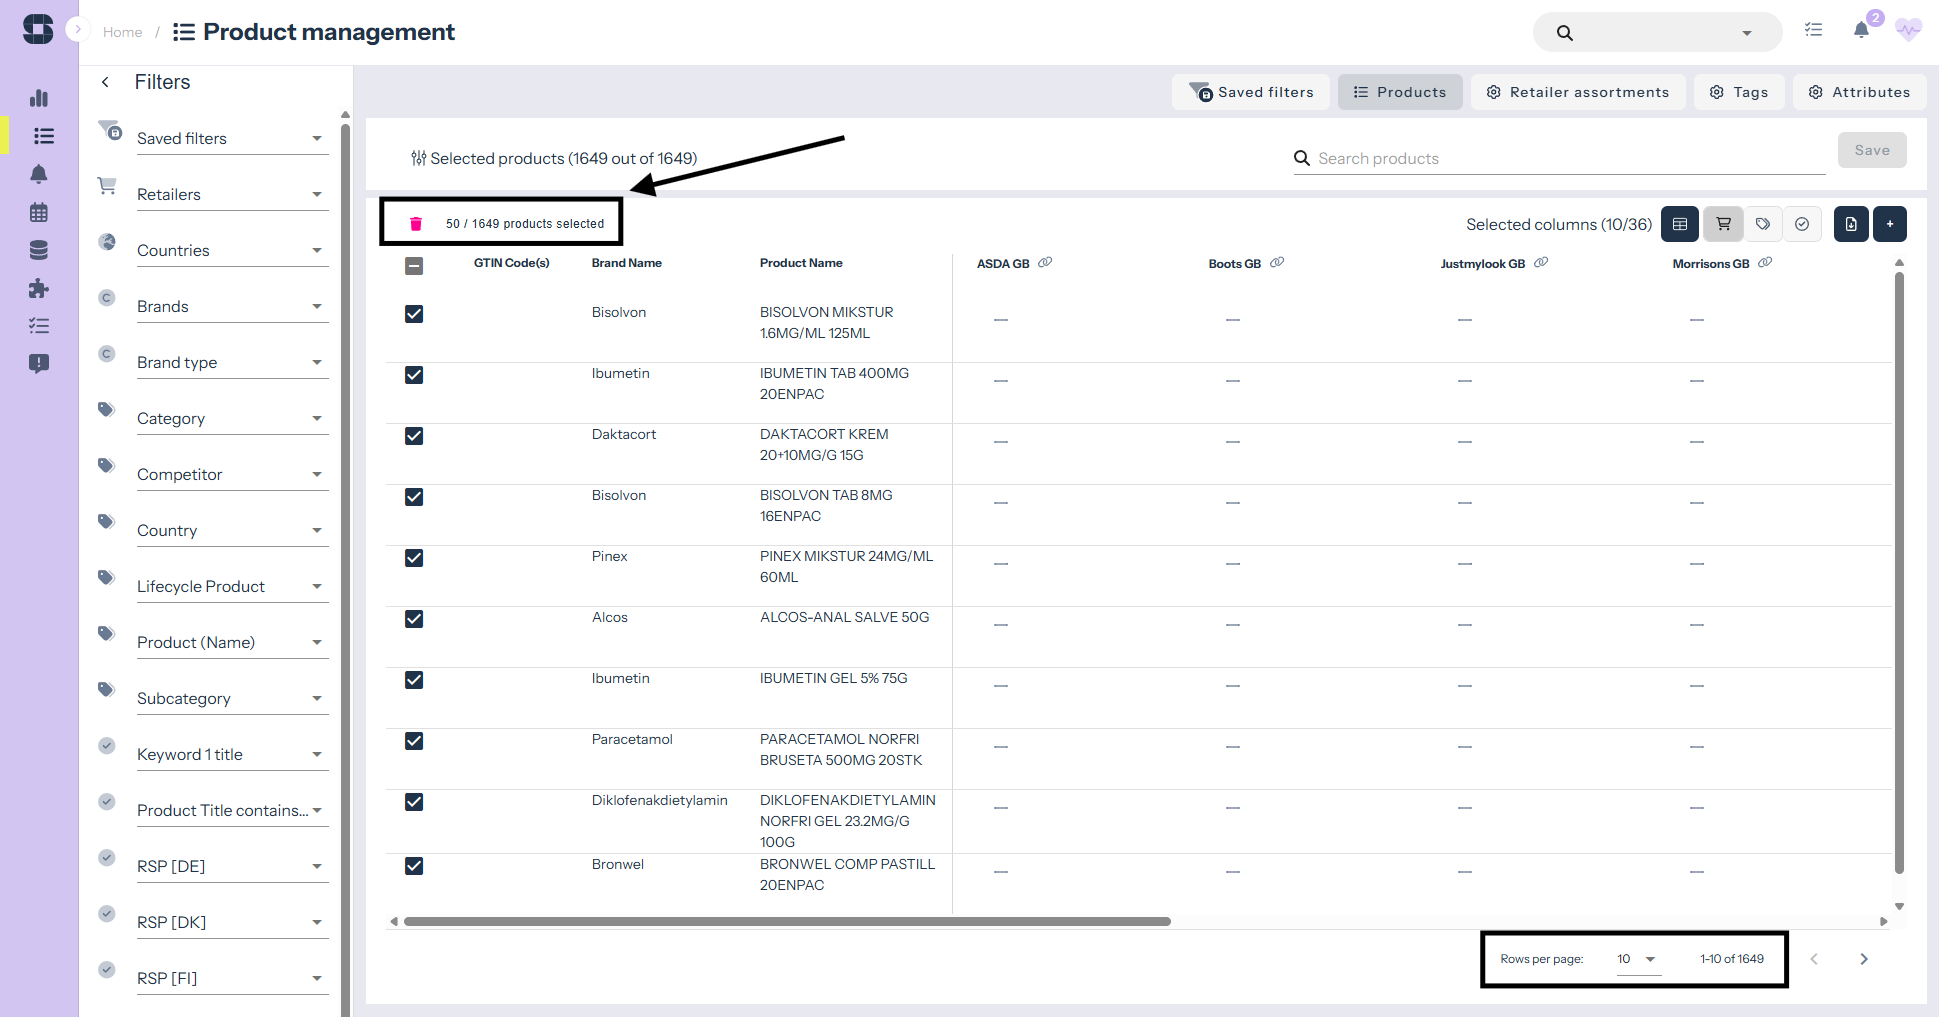
Task: Open the calendar icon in left sidebar
Action: pyautogui.click(x=39, y=212)
